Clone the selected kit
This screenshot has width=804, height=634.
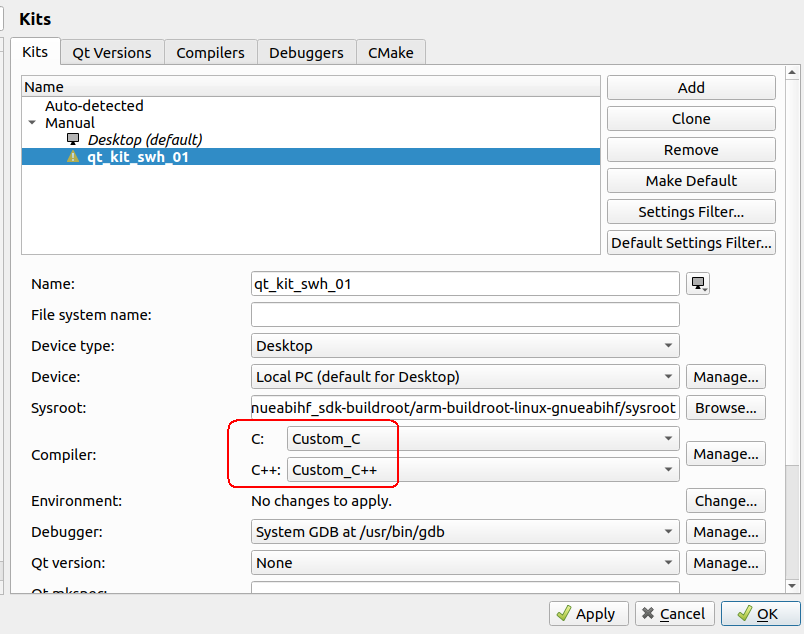(x=691, y=118)
